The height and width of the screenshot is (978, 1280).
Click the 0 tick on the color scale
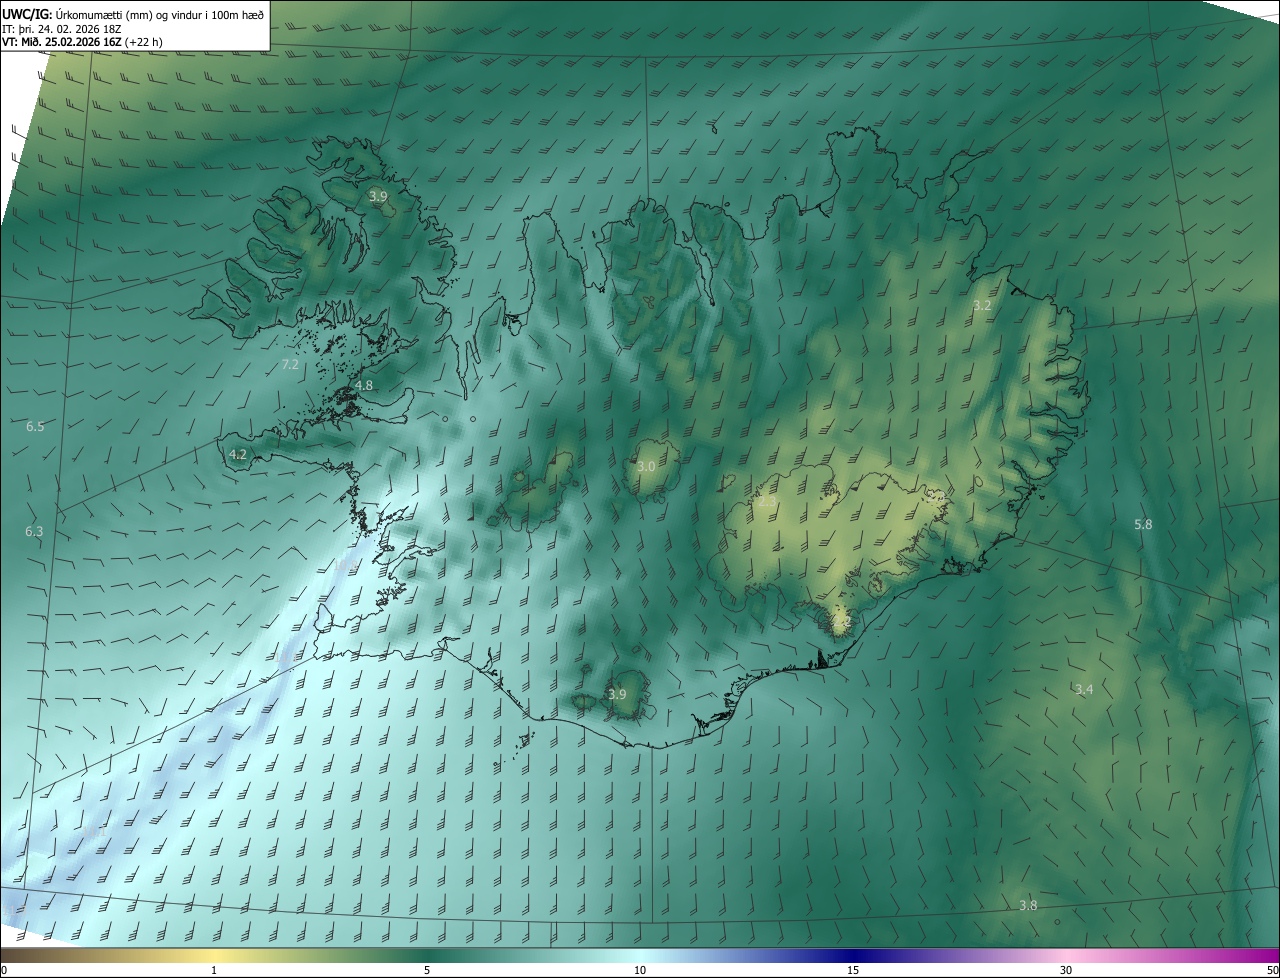coord(4,970)
